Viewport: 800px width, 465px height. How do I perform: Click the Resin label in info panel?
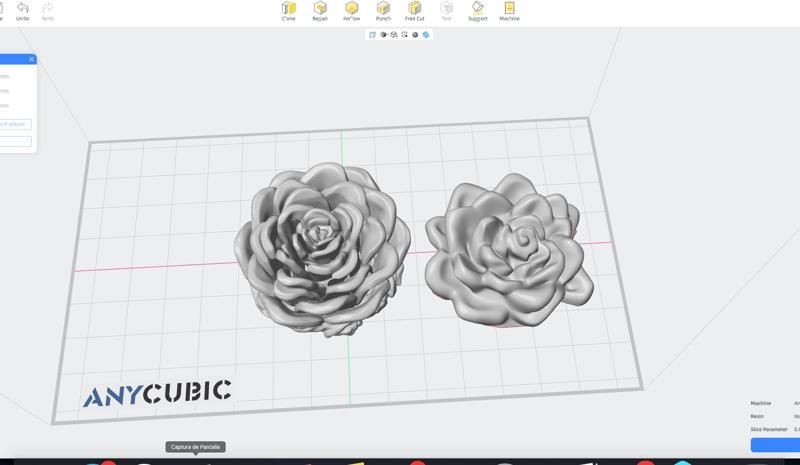click(757, 417)
